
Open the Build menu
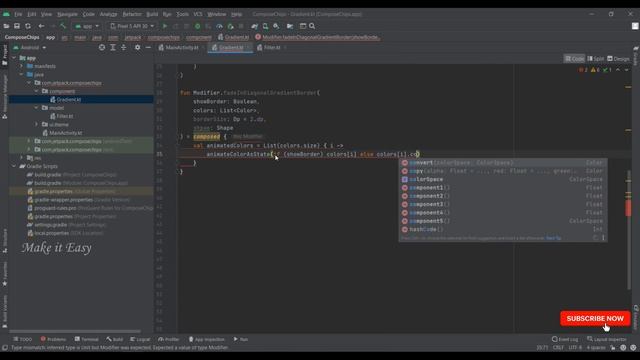pos(152,14)
